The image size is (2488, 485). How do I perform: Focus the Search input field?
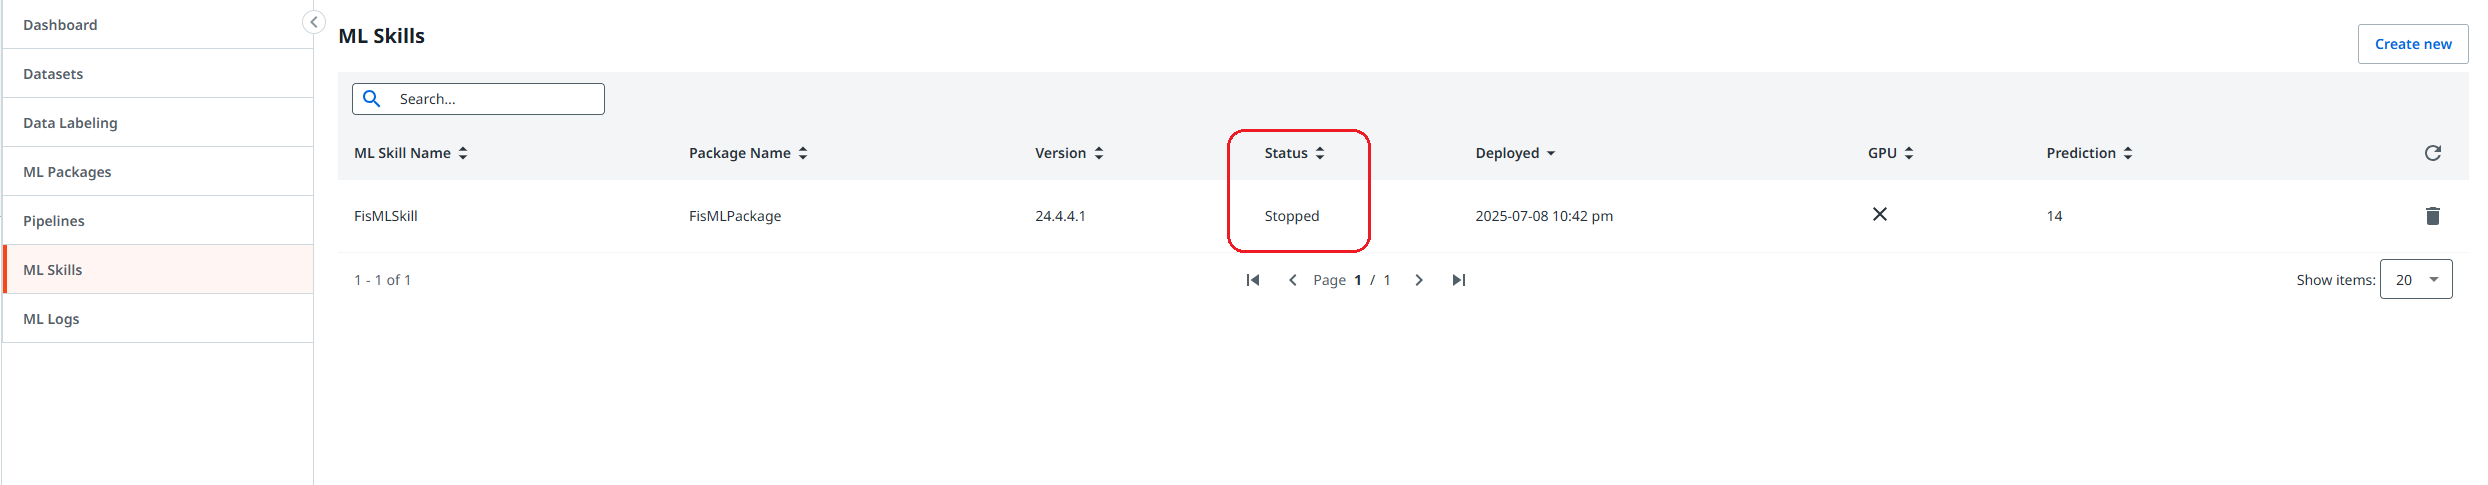pyautogui.click(x=495, y=99)
